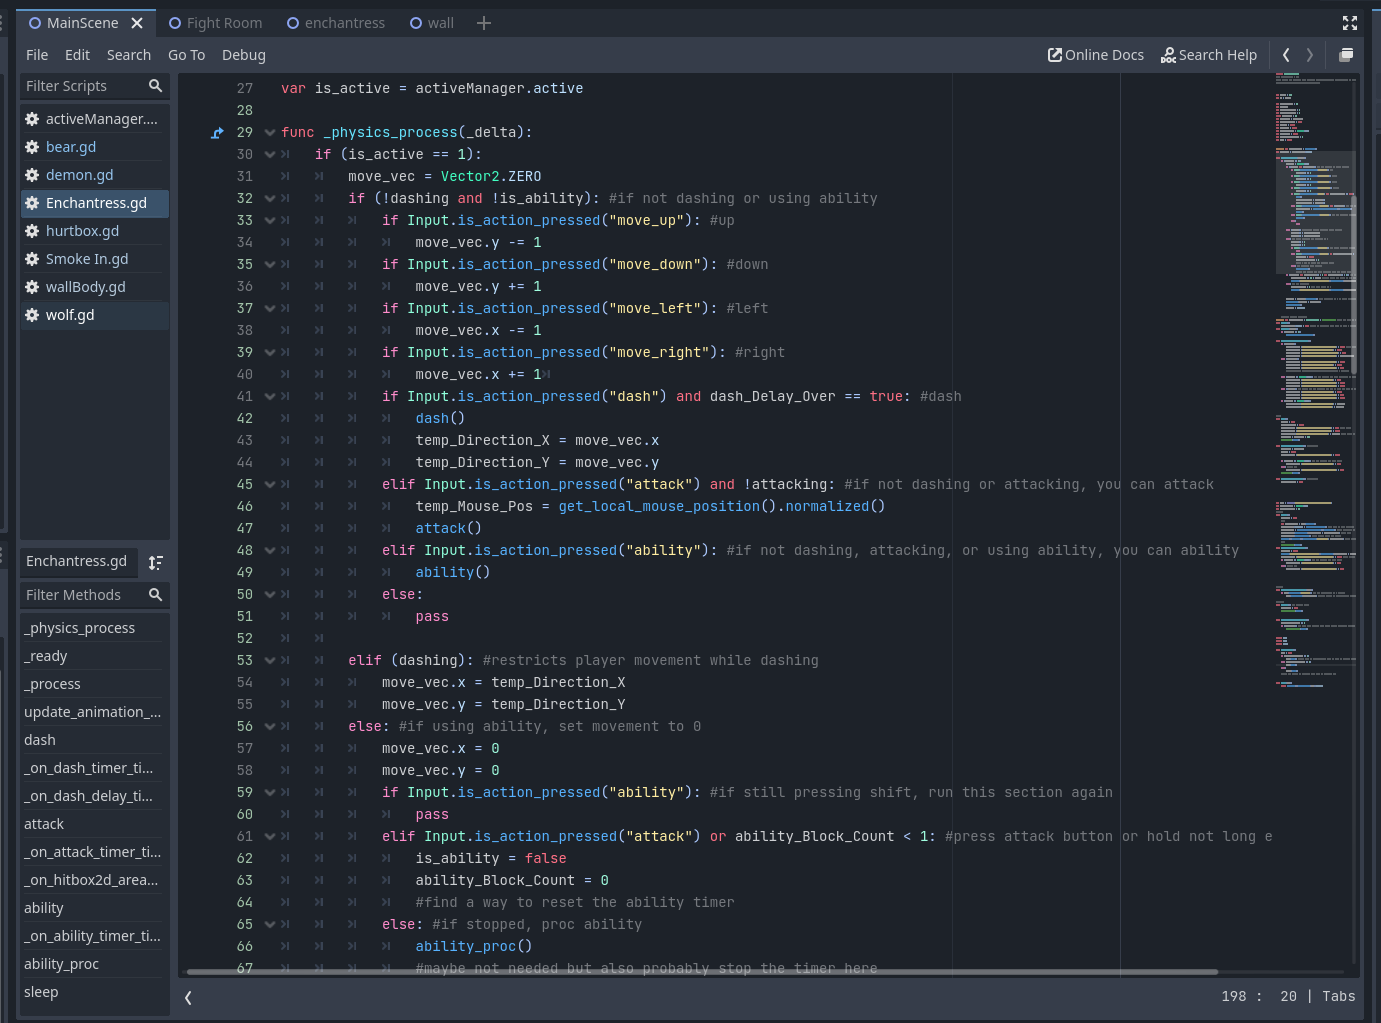
Task: Toggle distraction free mode icon
Action: (x=1350, y=23)
